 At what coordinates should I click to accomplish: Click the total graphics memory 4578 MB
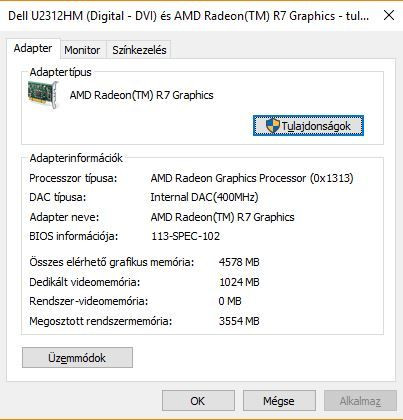click(239, 262)
